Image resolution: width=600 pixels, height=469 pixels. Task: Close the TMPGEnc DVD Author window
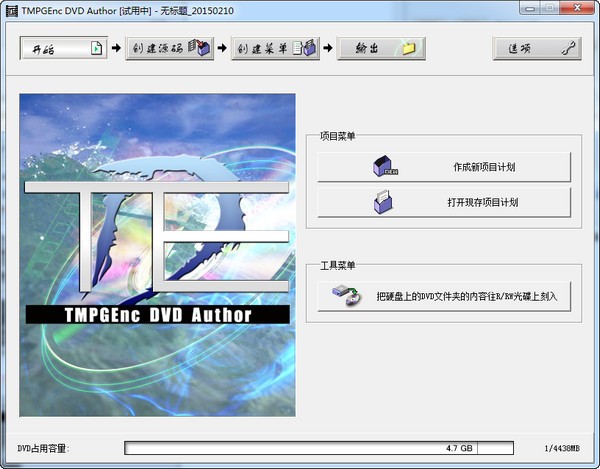tap(578, 8)
